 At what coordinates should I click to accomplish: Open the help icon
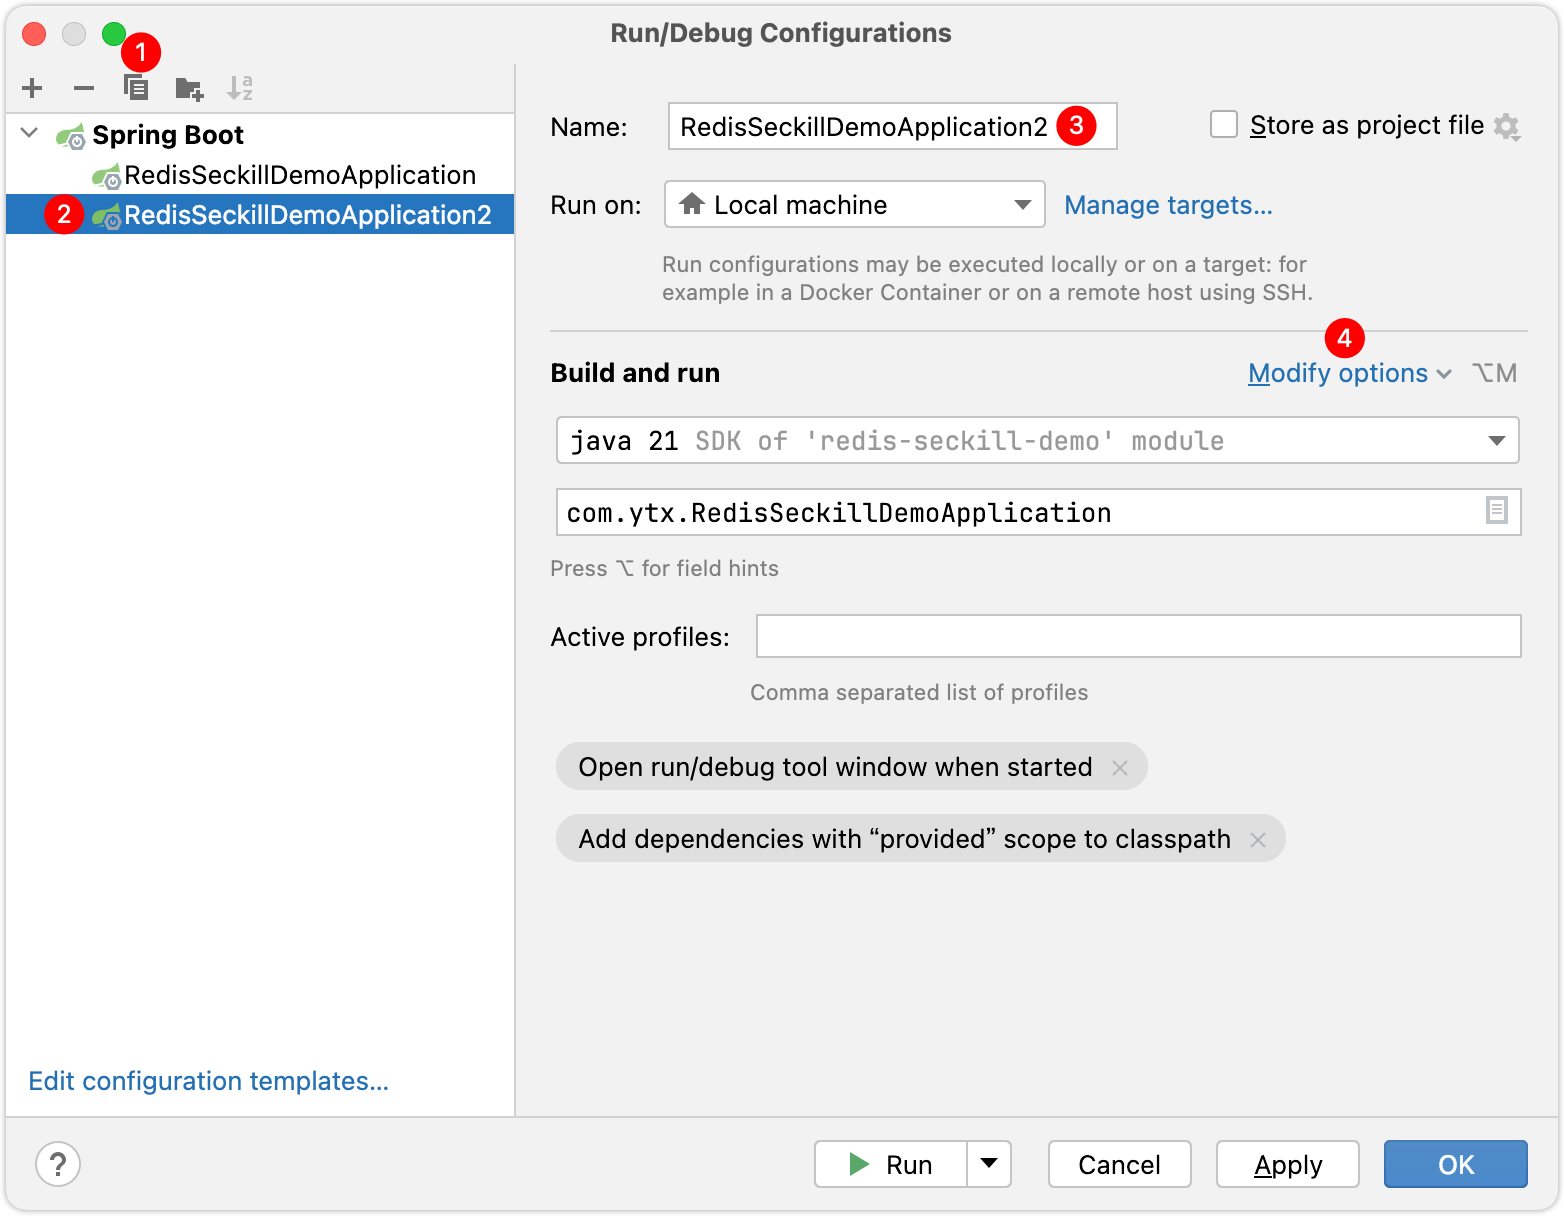pyautogui.click(x=57, y=1164)
